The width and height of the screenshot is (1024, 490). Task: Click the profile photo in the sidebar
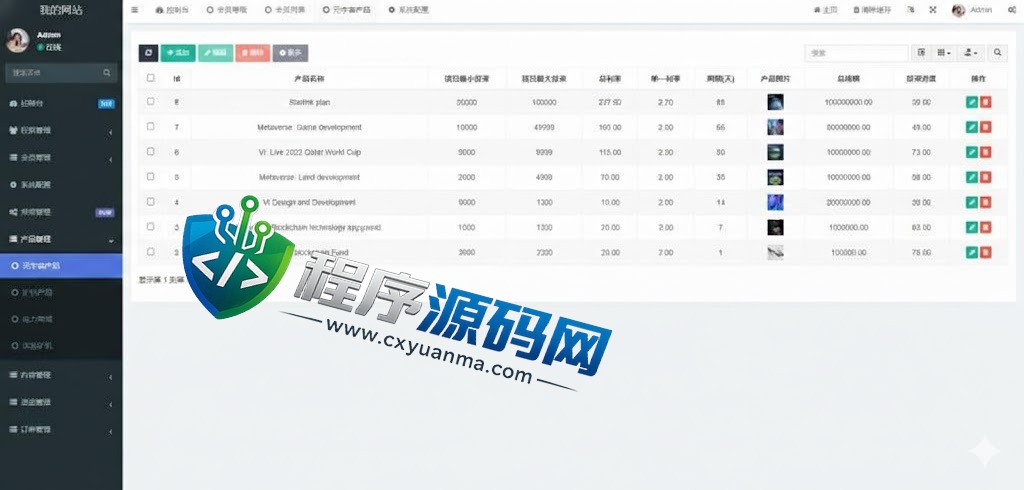[18, 41]
